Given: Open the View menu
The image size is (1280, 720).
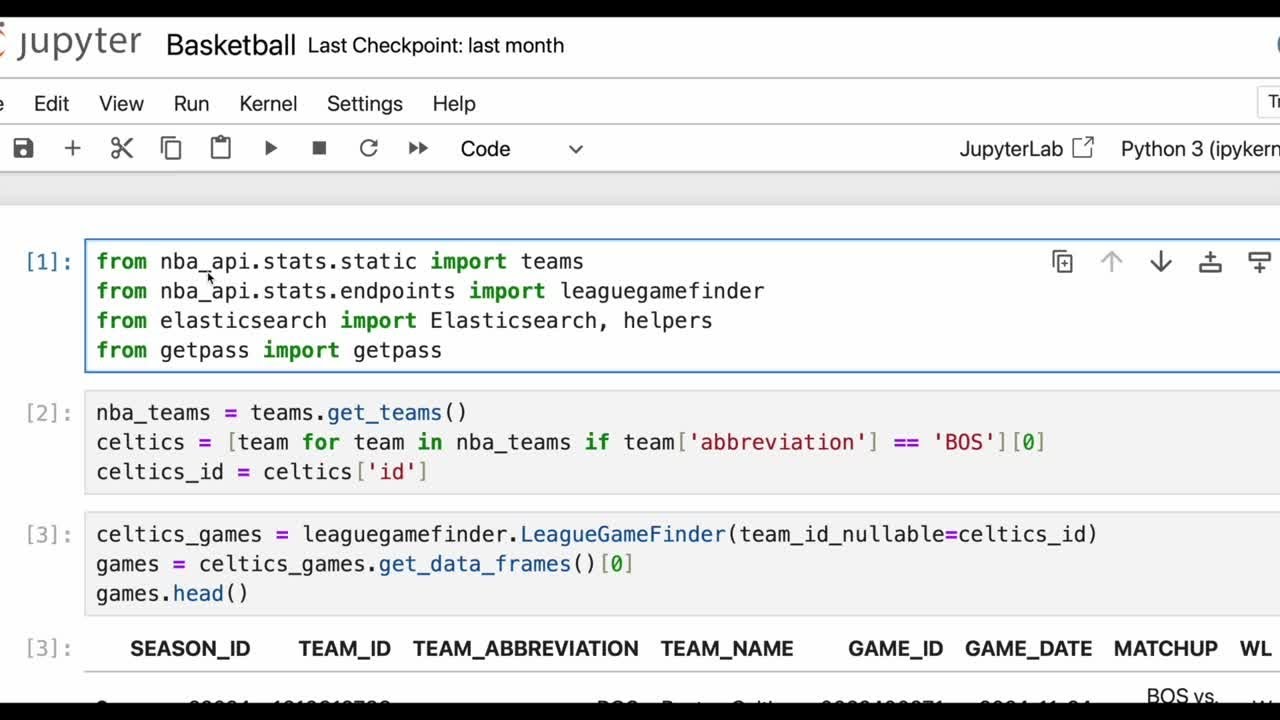Looking at the screenshot, I should pyautogui.click(x=121, y=104).
